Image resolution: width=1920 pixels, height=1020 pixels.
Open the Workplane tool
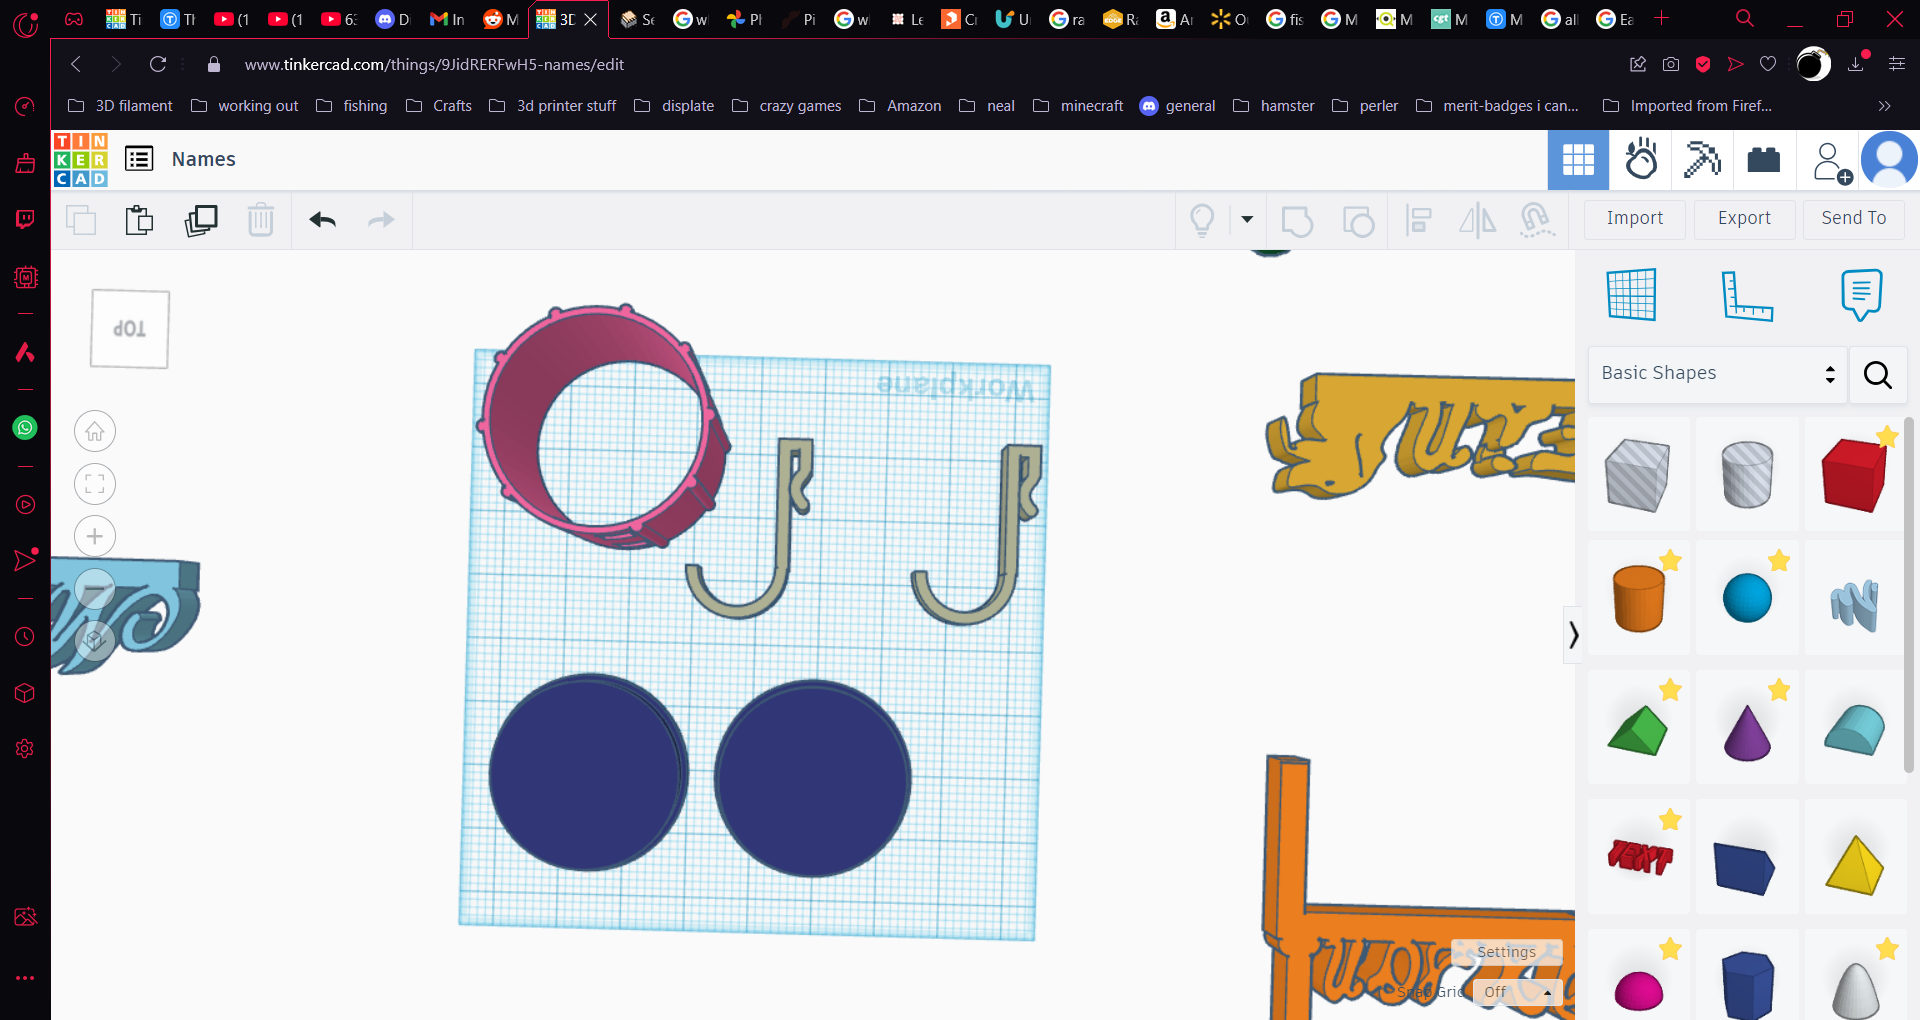click(x=1632, y=294)
